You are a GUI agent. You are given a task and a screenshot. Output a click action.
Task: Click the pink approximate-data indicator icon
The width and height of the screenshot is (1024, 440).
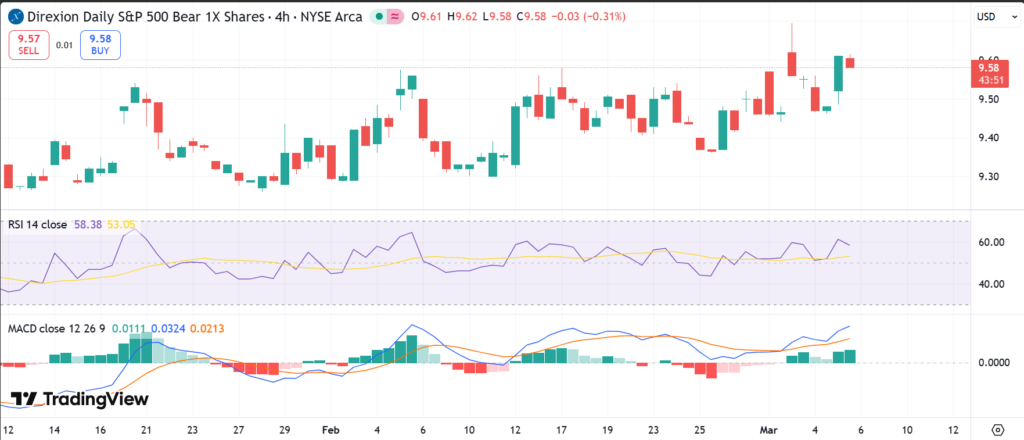click(397, 17)
